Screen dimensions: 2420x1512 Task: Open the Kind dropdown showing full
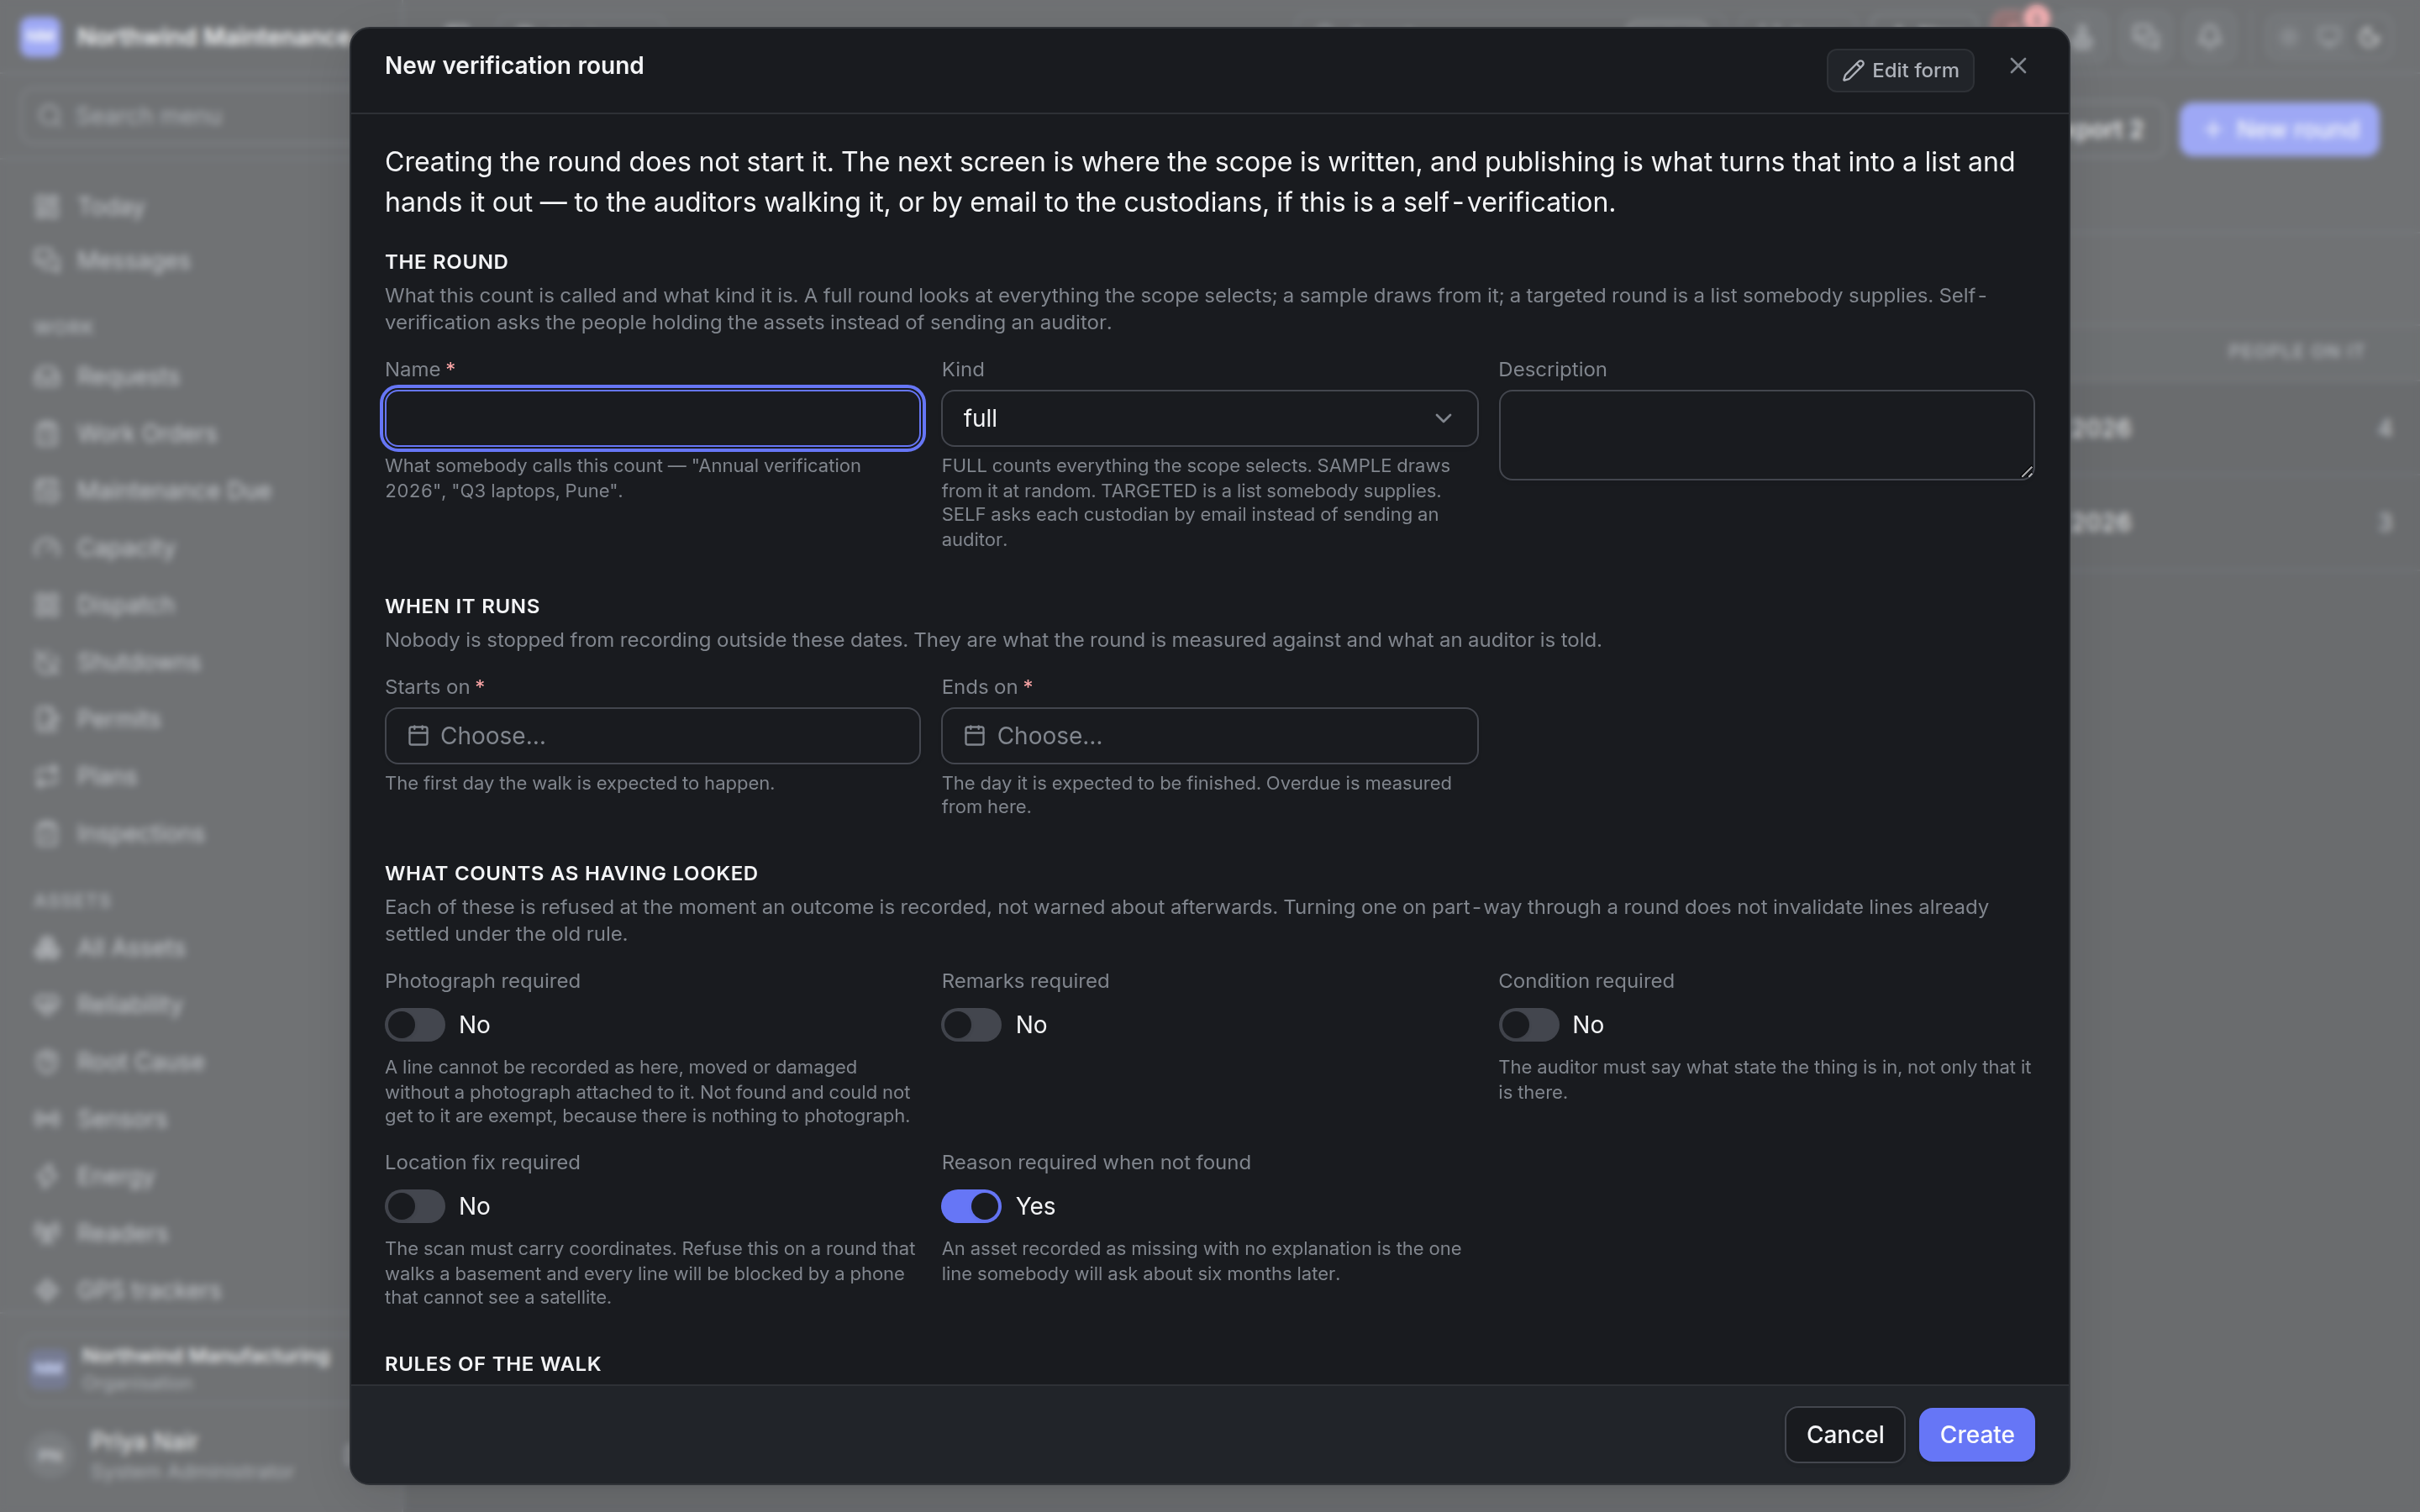(x=1209, y=418)
